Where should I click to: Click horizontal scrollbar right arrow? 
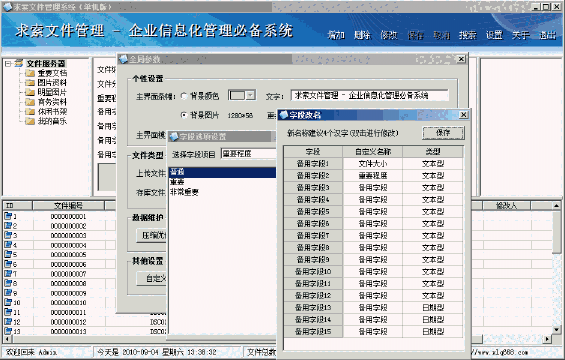pos(548,339)
